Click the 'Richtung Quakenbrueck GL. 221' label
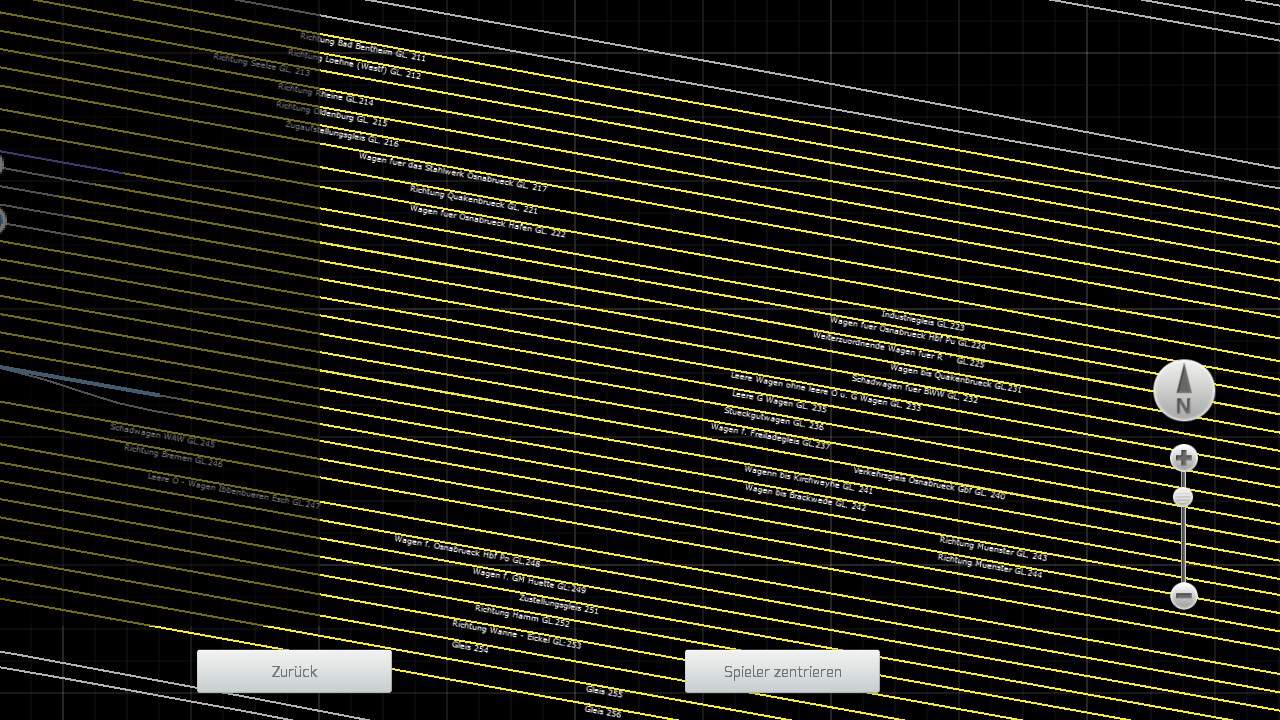Screen dimensions: 1280x720 click(x=474, y=200)
